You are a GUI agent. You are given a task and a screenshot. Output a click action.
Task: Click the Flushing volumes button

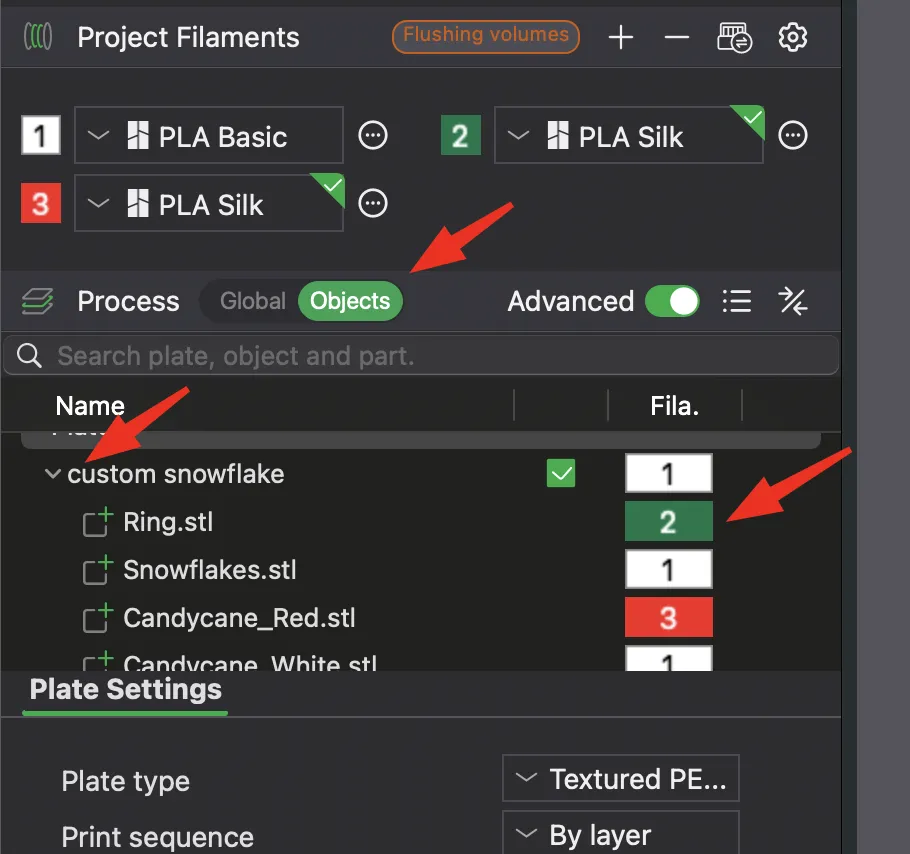coord(486,37)
